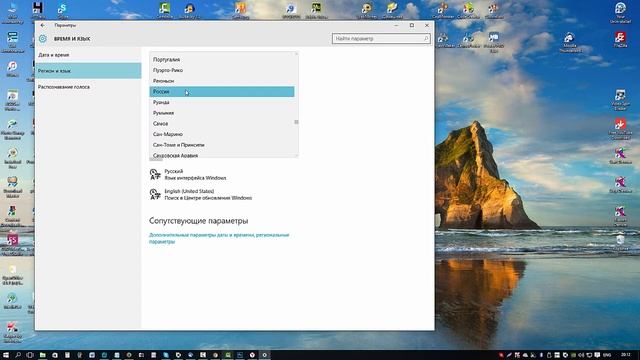Click the Settings gear taskbar button
Screen dimensions: 640x360
coord(264,355)
